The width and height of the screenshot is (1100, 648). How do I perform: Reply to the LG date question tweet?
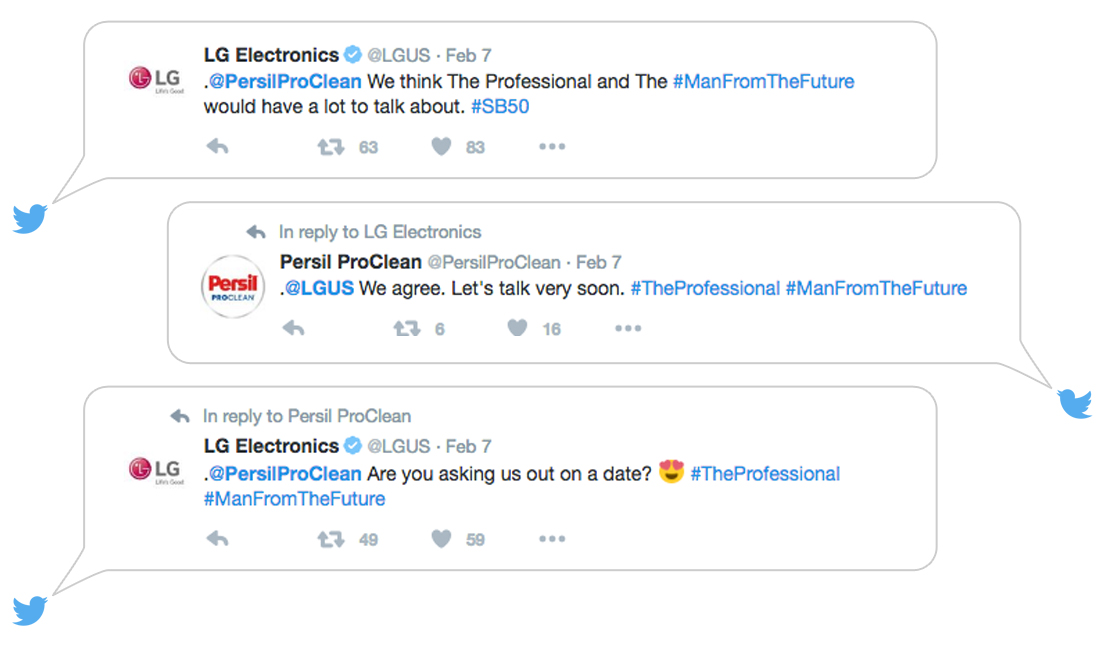[217, 539]
